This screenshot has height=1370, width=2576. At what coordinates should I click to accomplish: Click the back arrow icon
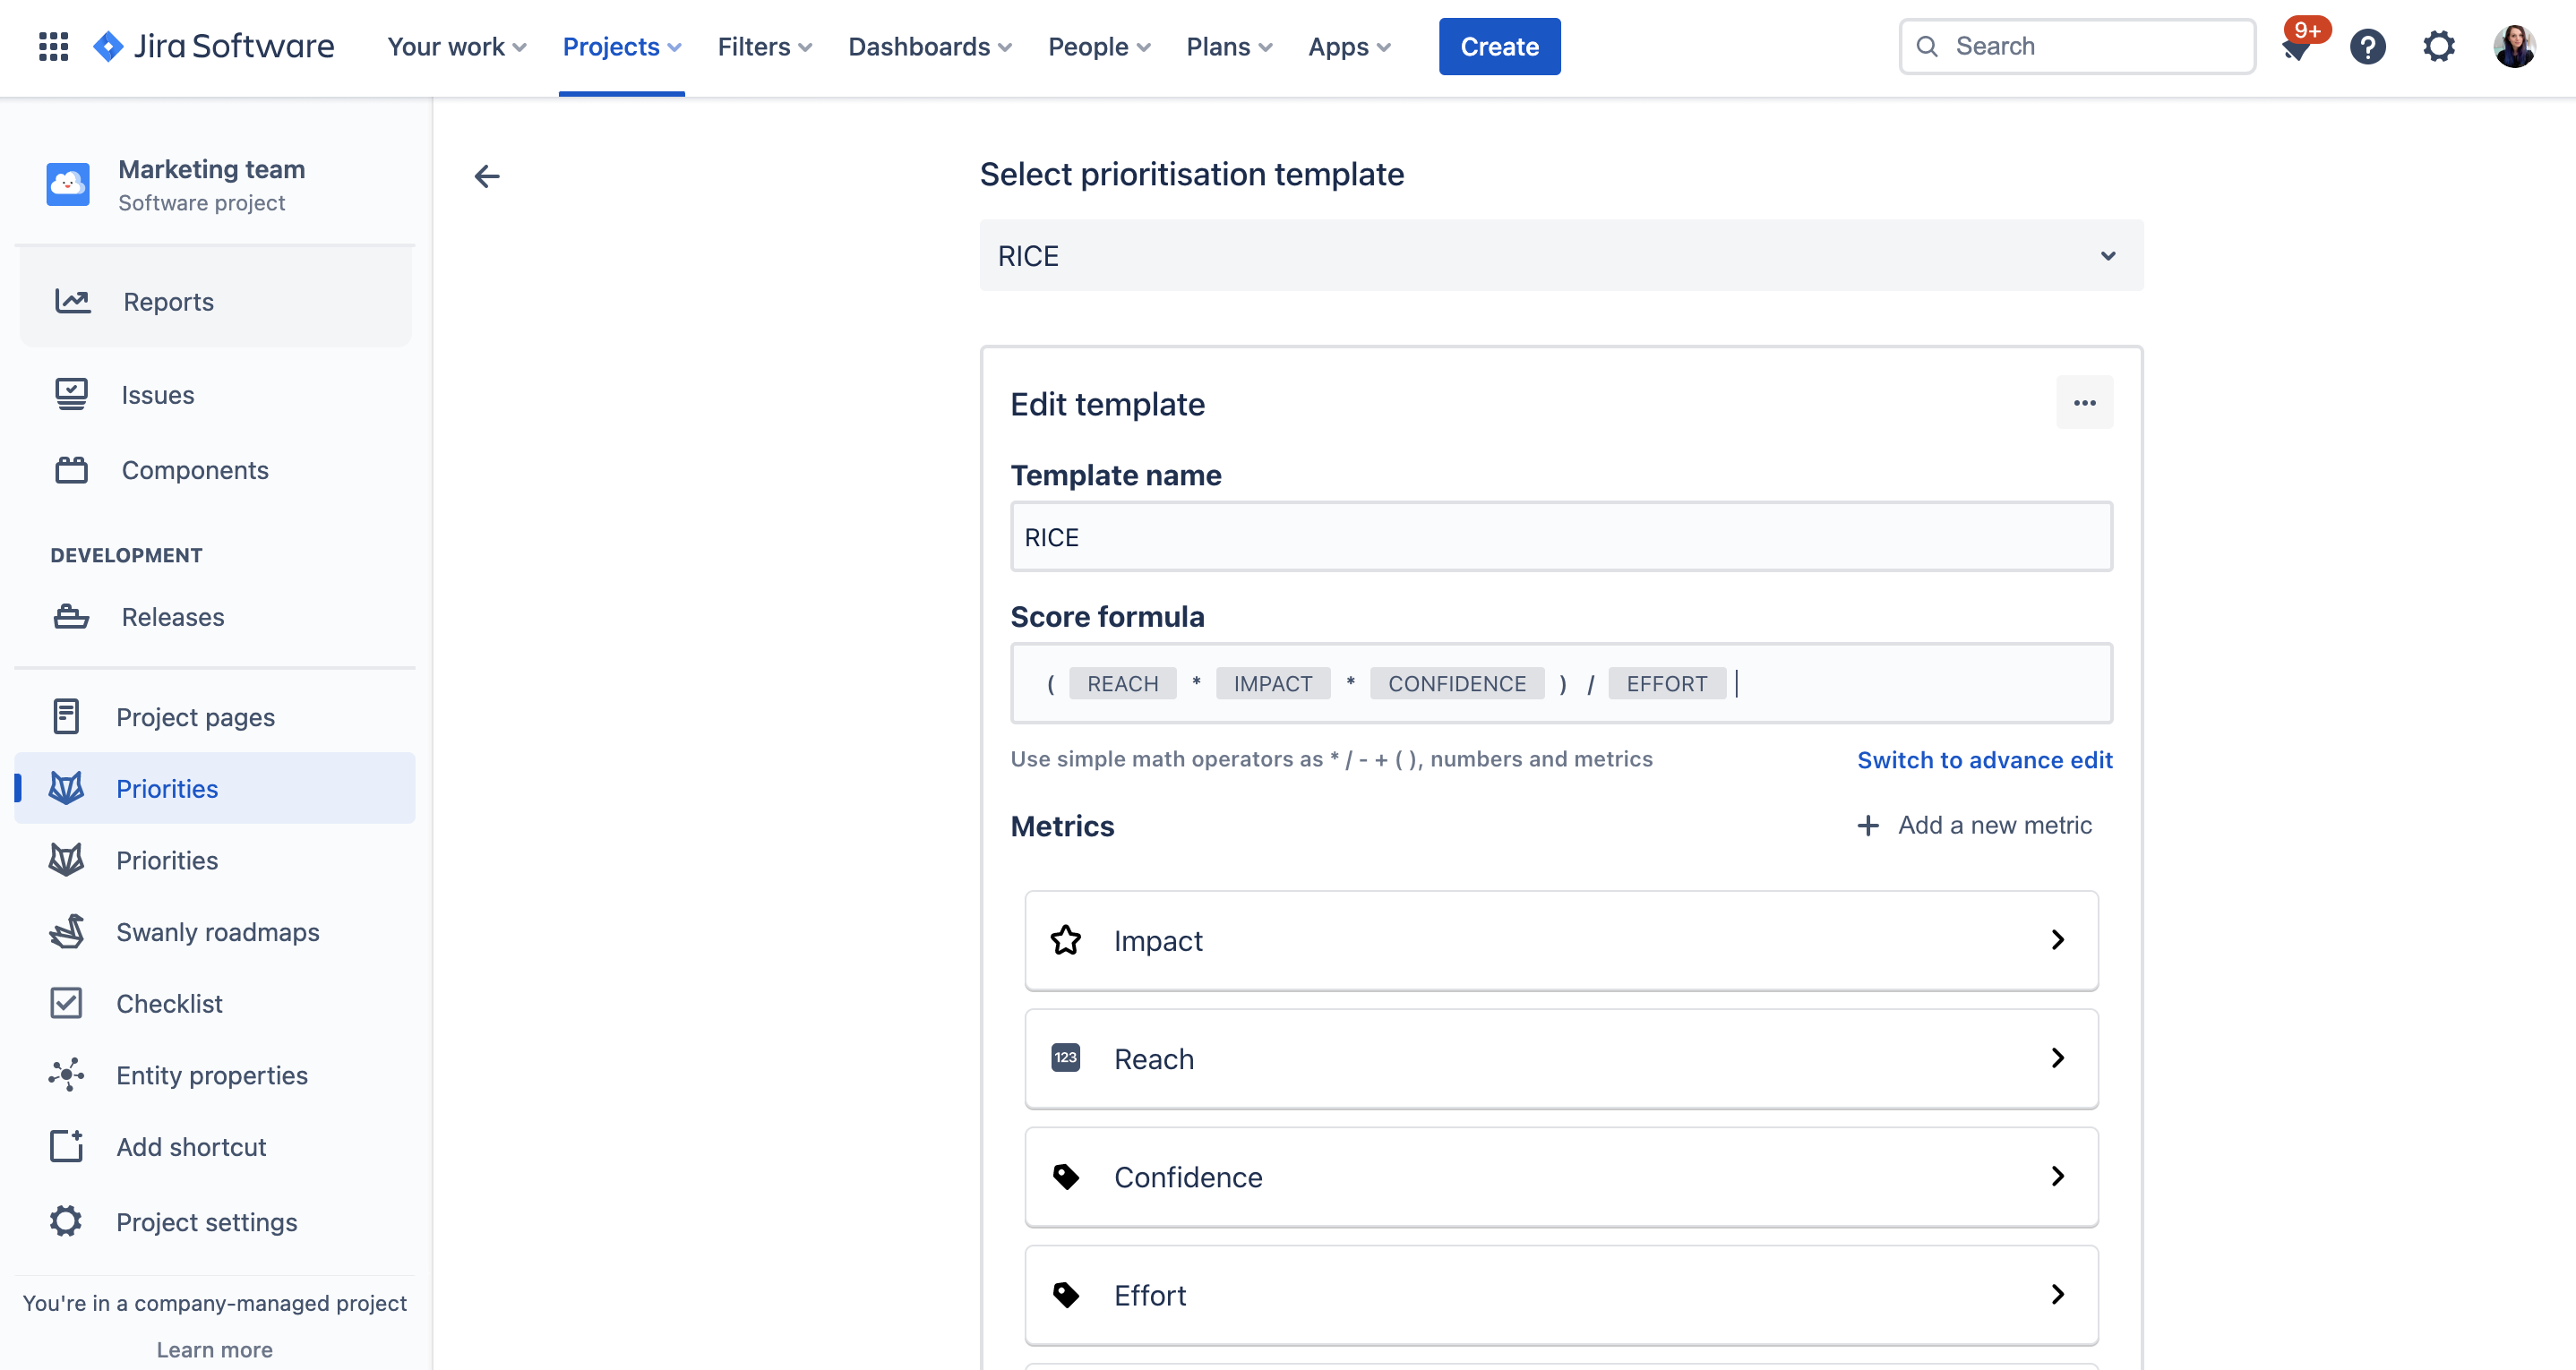tap(487, 176)
